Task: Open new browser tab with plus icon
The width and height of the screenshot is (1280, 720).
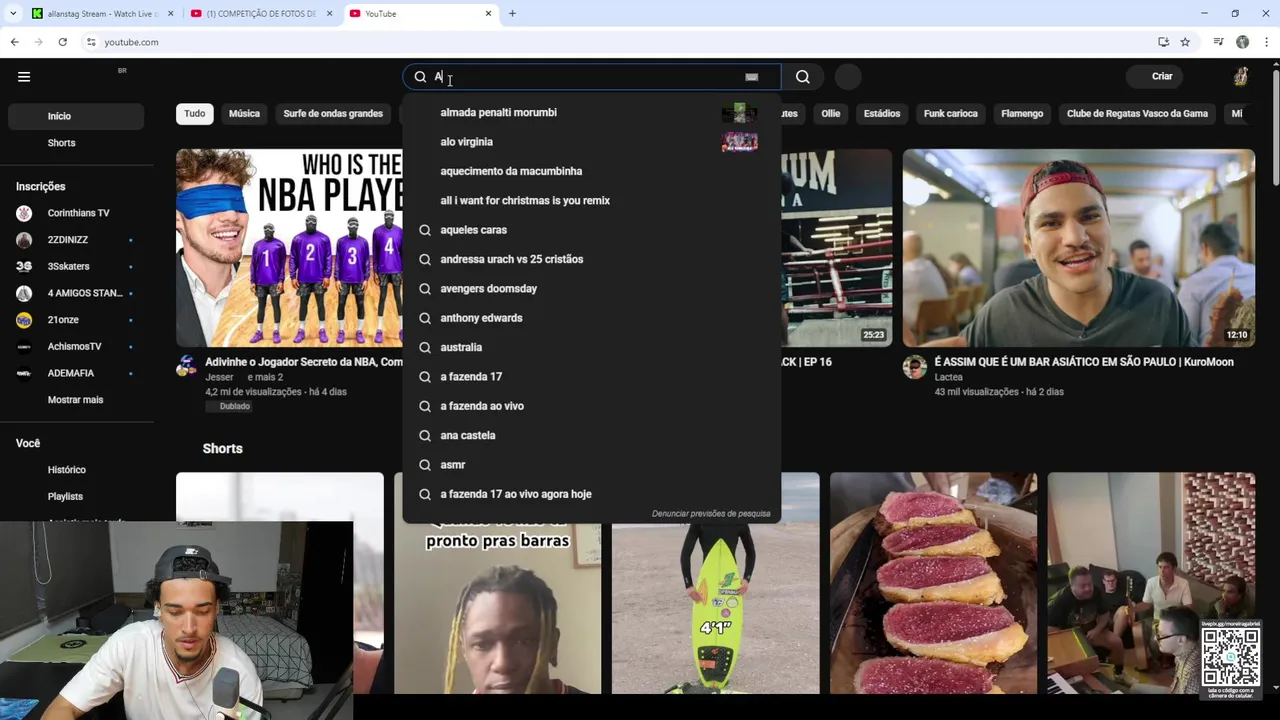Action: pyautogui.click(x=512, y=13)
